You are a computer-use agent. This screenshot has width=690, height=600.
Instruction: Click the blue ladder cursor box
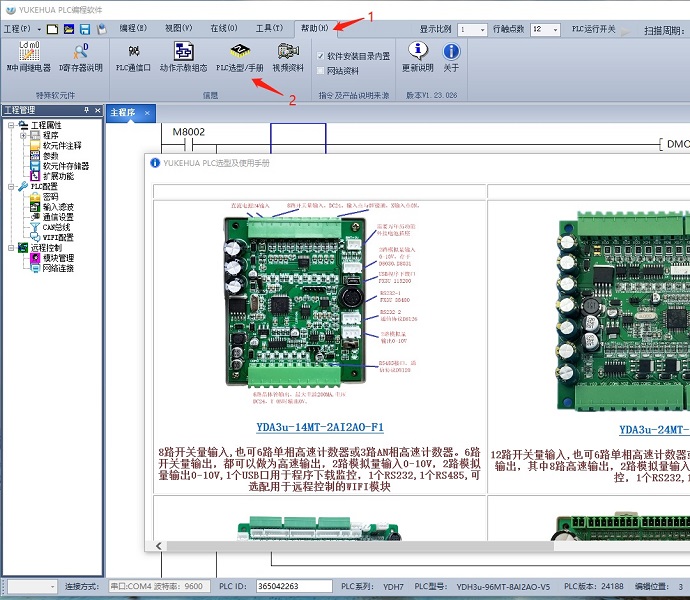(x=298, y=138)
